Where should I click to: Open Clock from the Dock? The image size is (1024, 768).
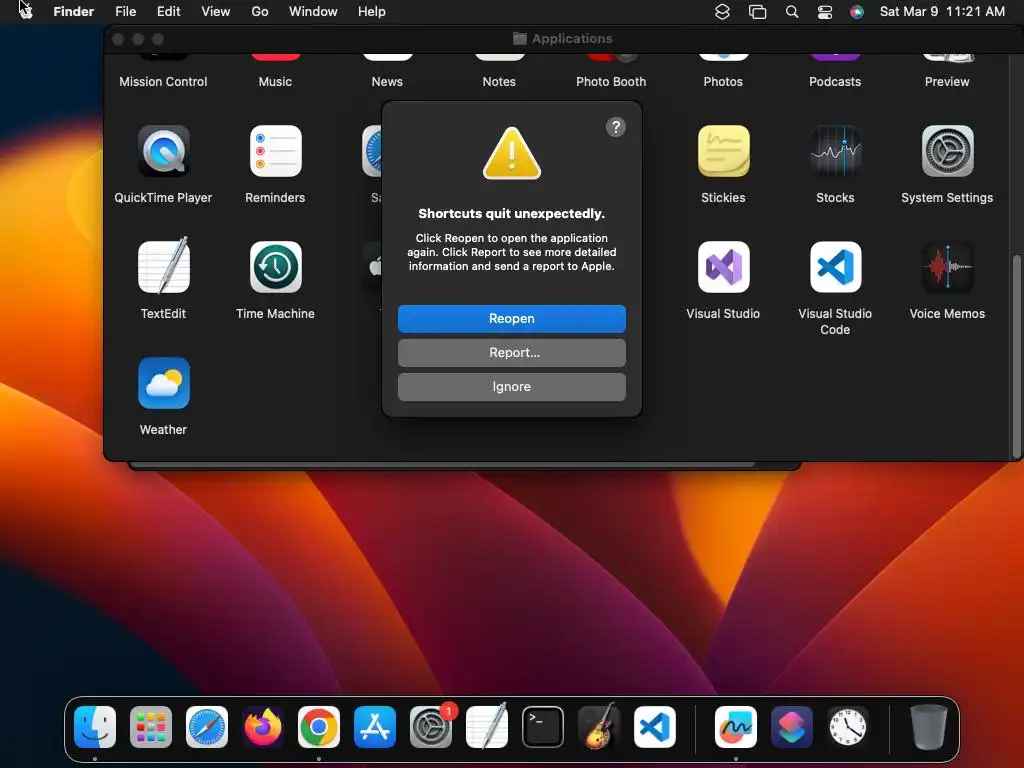tap(848, 727)
